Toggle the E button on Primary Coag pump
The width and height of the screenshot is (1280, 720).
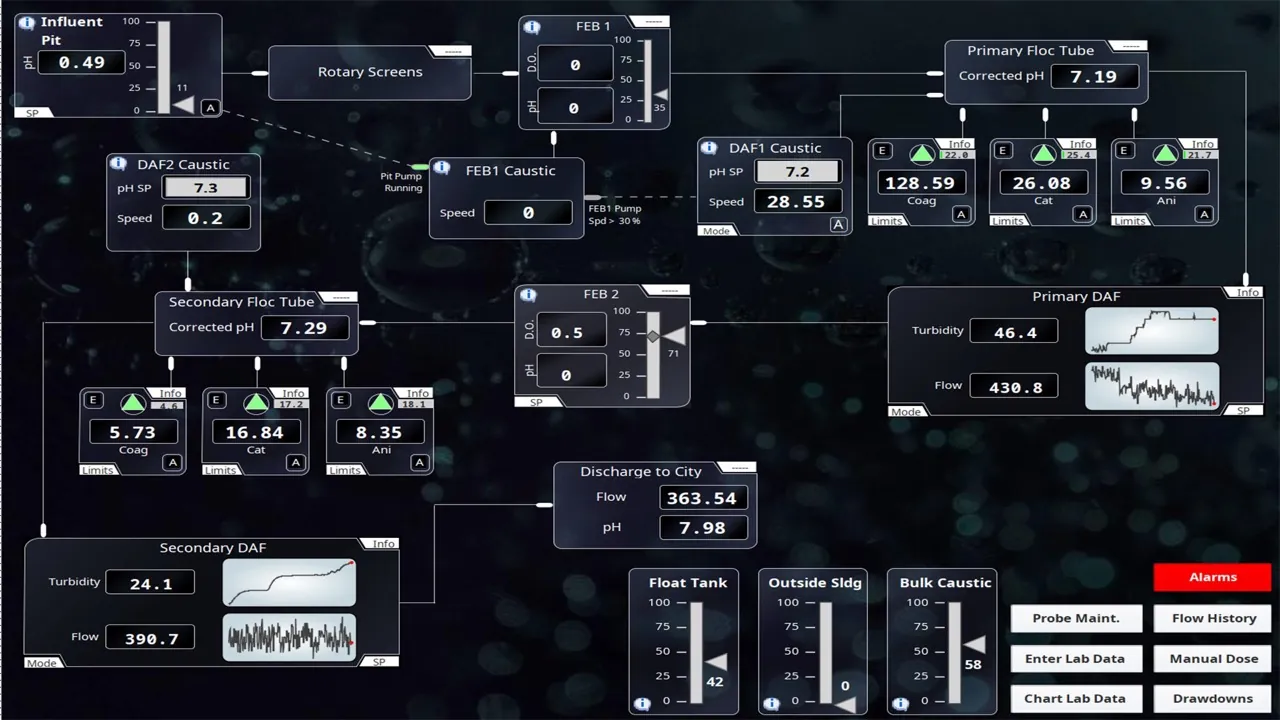coord(882,151)
